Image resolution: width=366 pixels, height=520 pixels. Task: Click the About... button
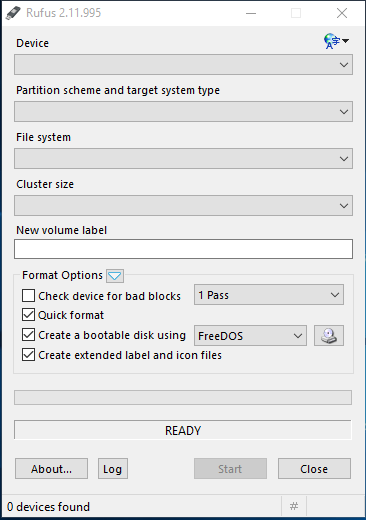[x=51, y=469]
